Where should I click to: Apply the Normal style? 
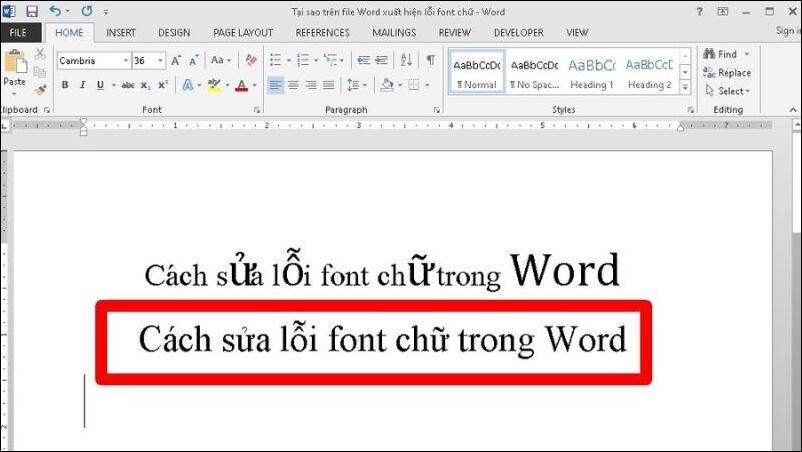[x=477, y=72]
